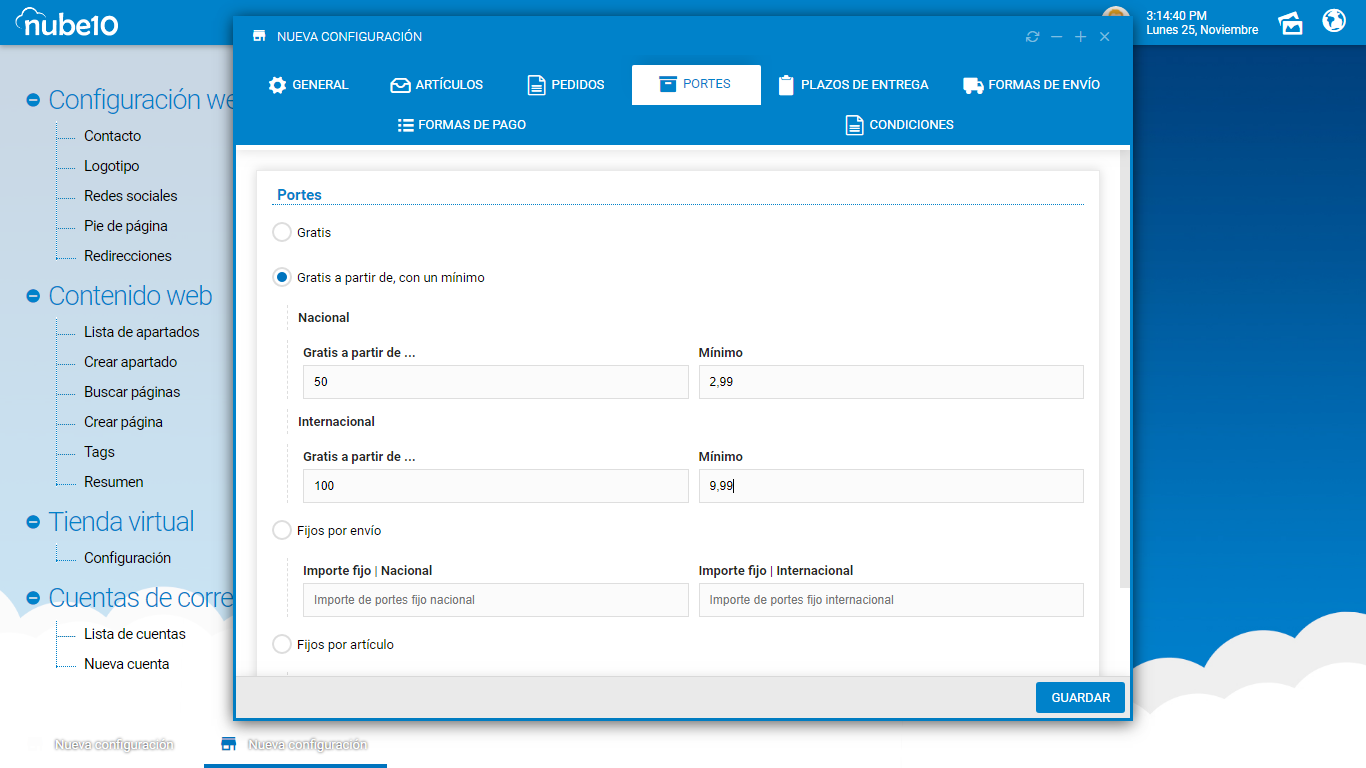Collapse the Tienda virtual section
The width and height of the screenshot is (1366, 768).
click(33, 522)
